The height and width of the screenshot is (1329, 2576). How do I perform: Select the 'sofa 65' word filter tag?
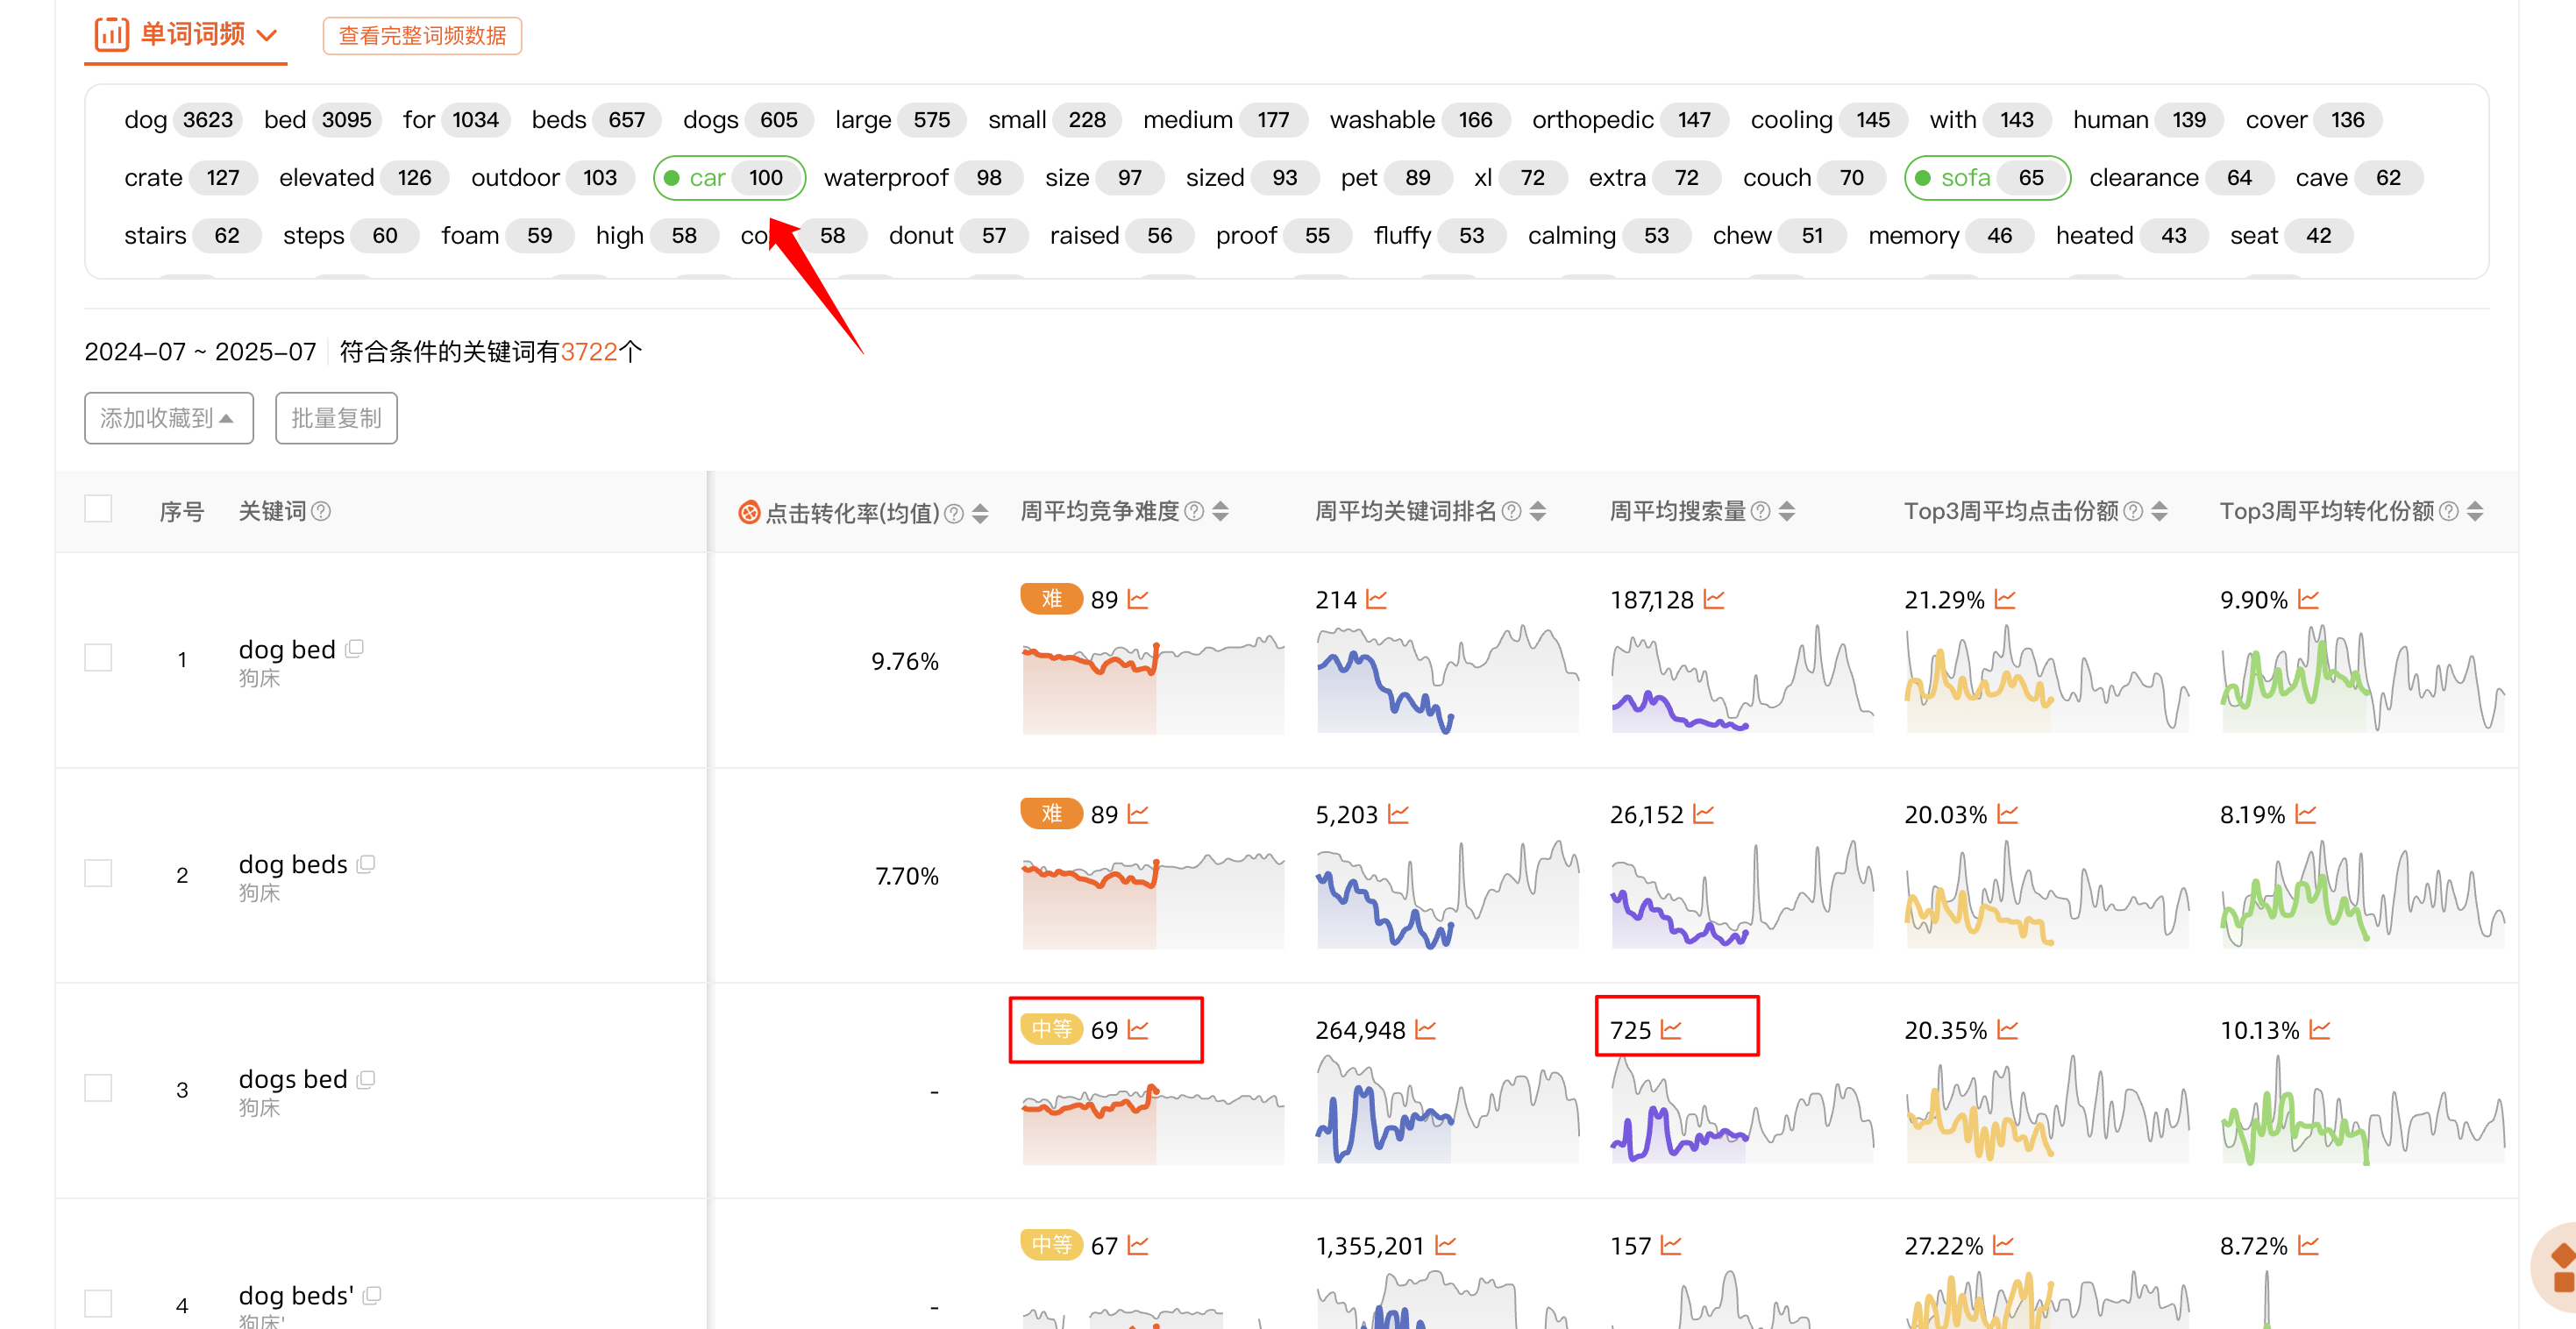click(1986, 178)
